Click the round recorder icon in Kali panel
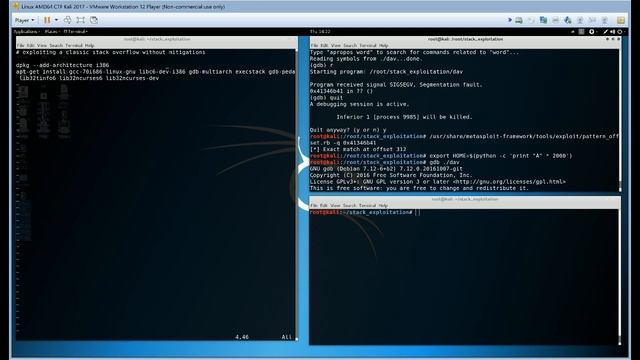 pos(591,31)
